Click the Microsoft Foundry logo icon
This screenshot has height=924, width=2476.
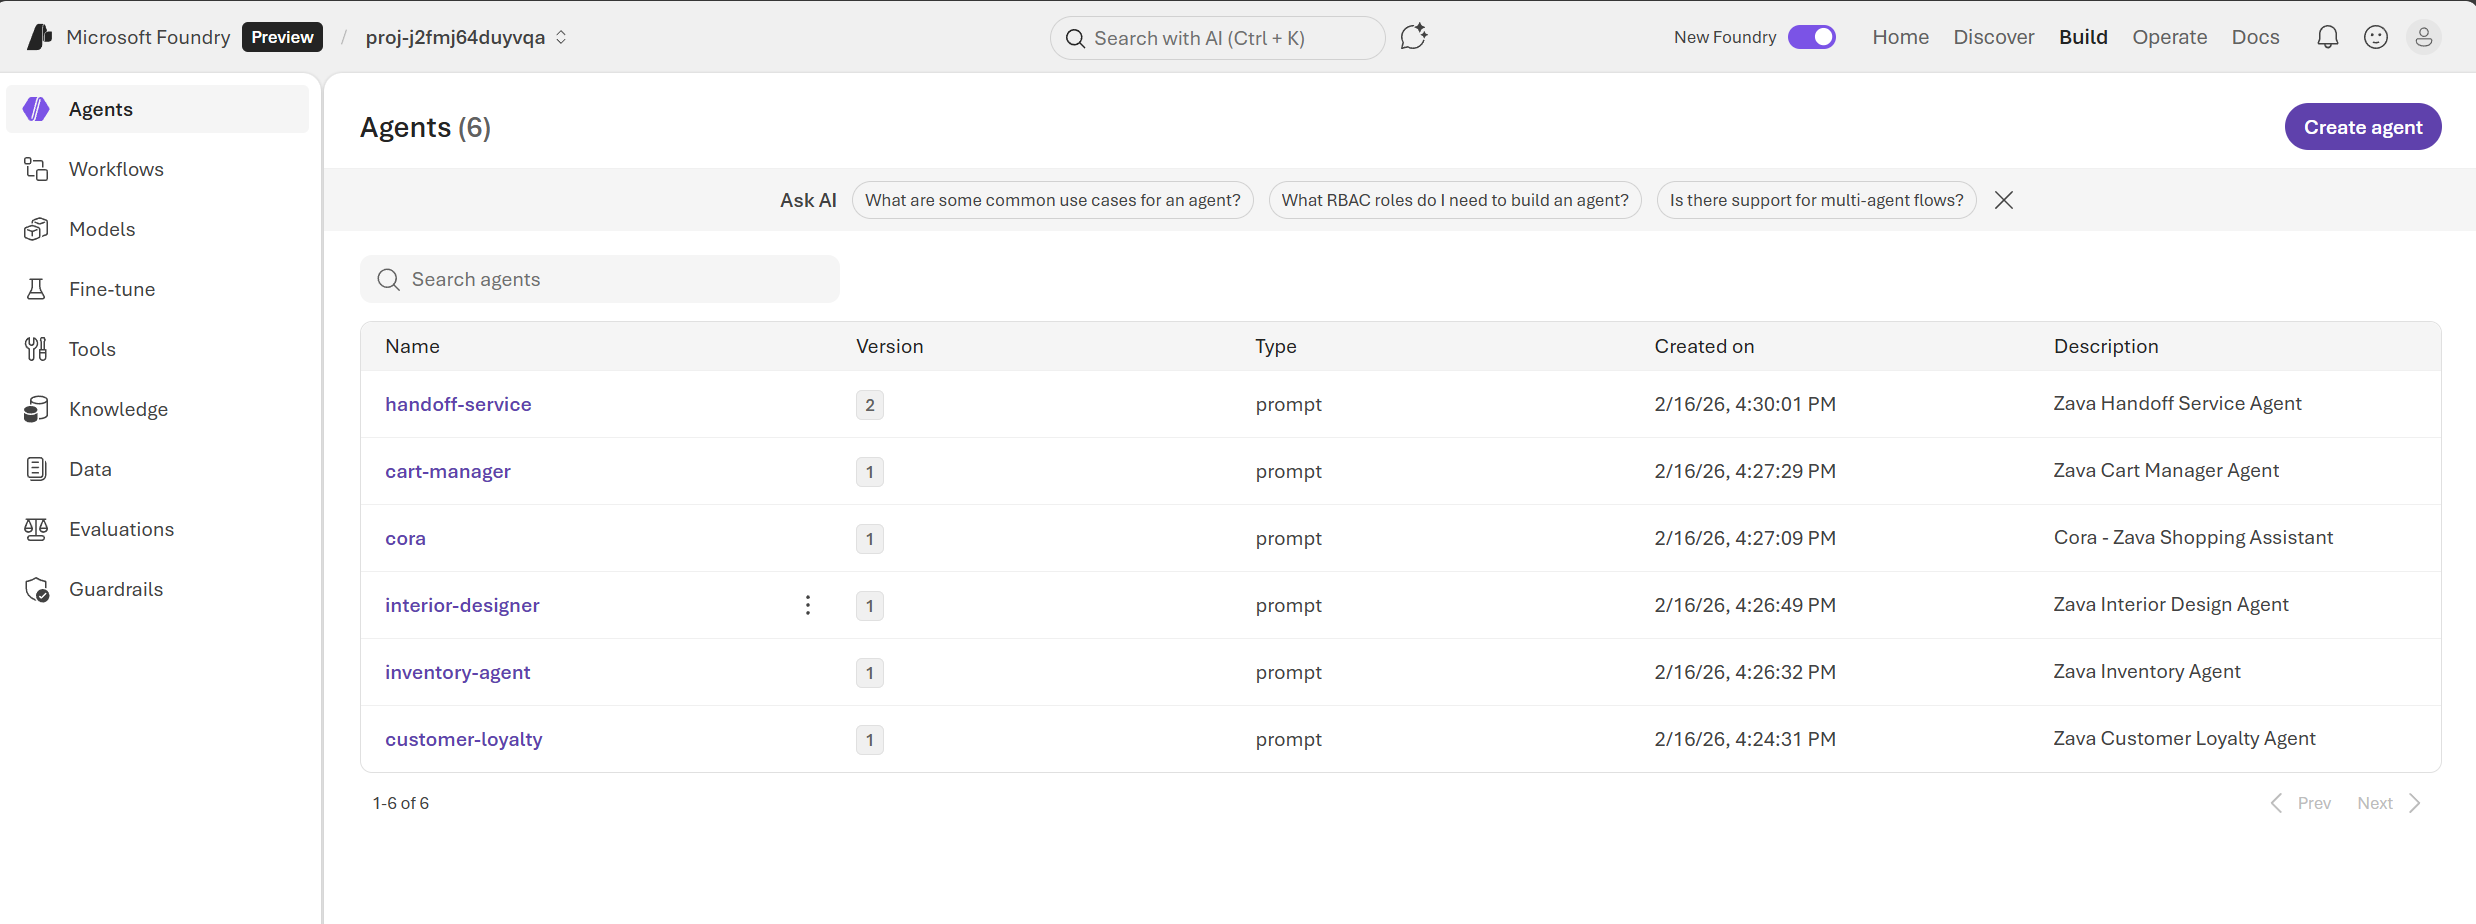(x=39, y=37)
